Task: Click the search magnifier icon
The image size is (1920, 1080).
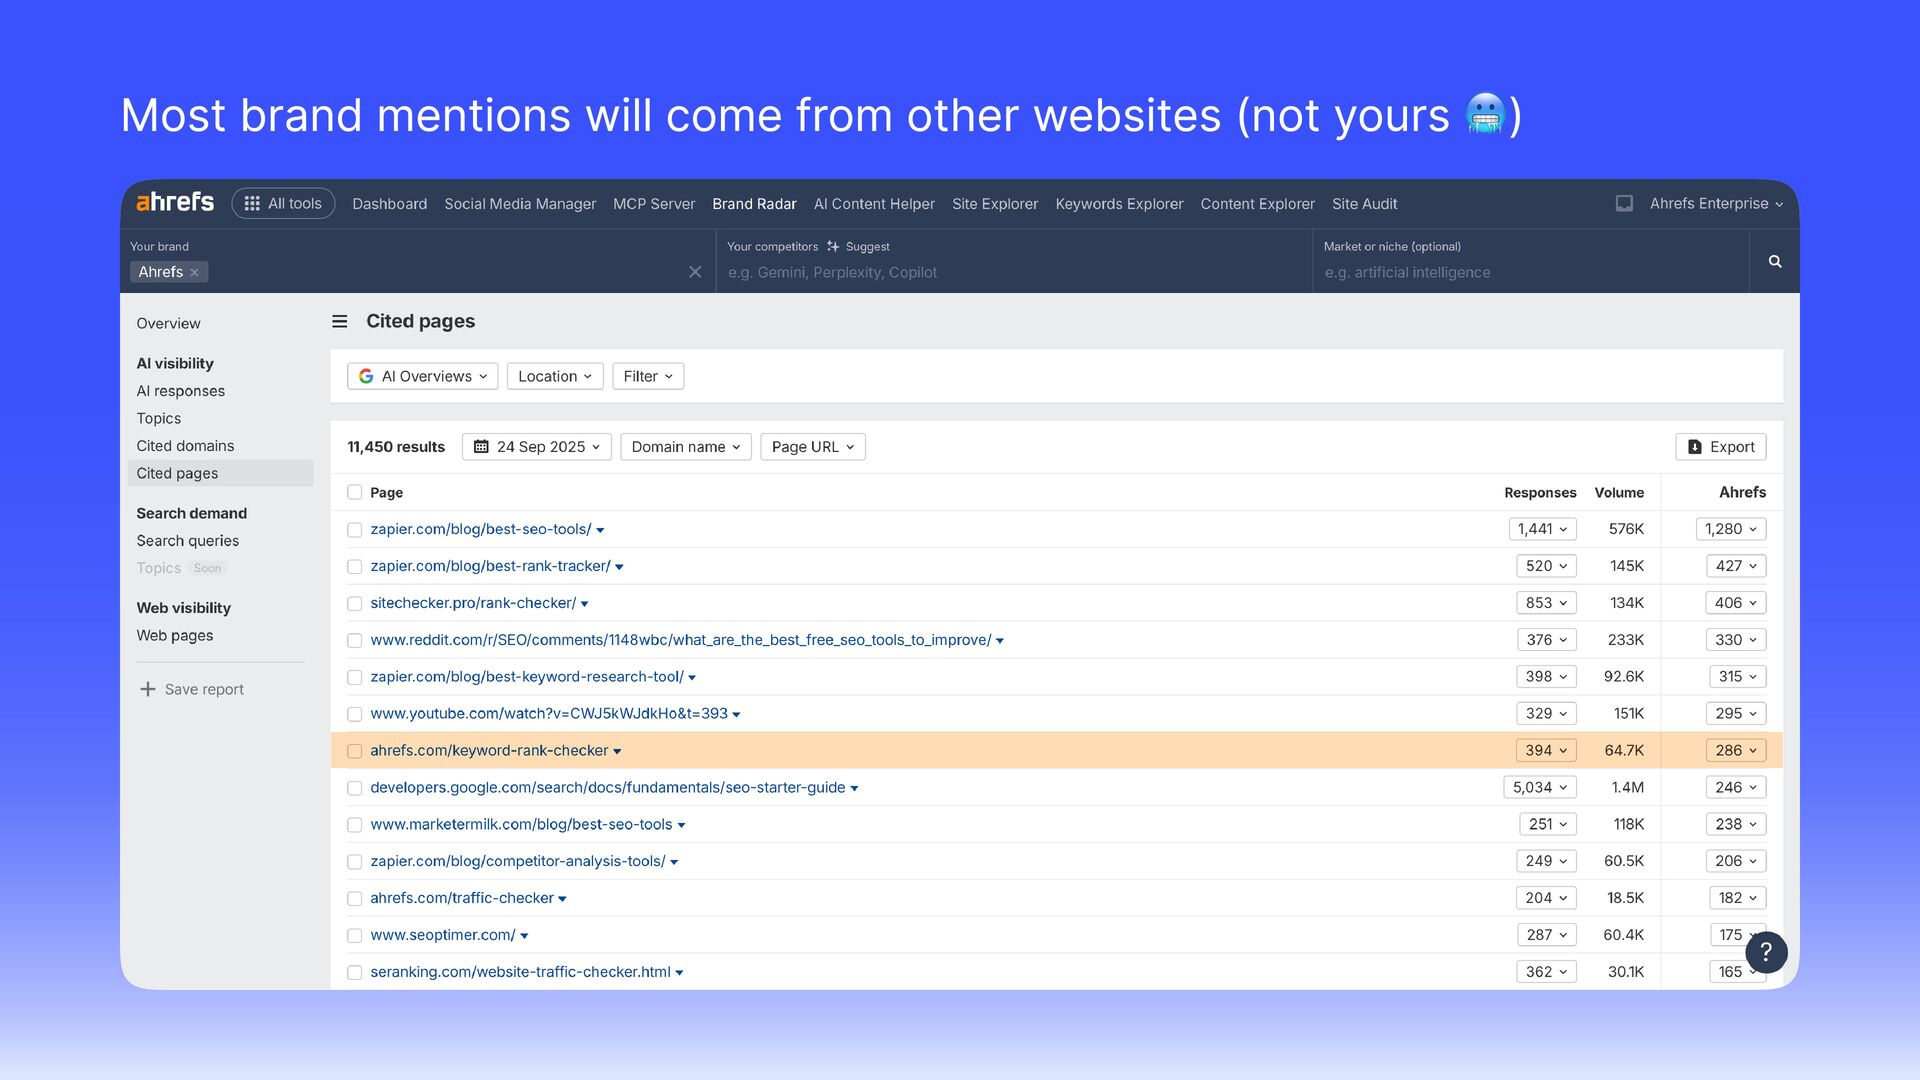Action: pos(1774,262)
